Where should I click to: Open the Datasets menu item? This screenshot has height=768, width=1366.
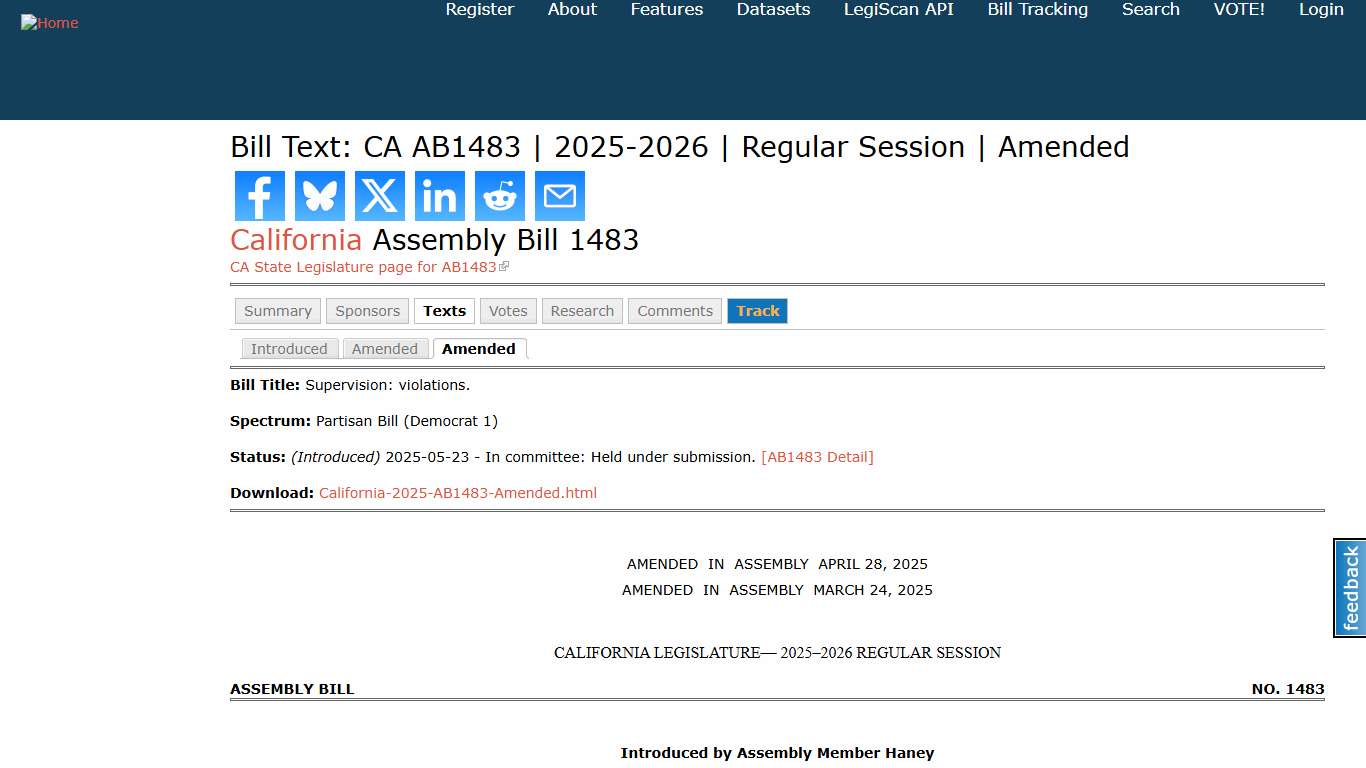tap(772, 10)
